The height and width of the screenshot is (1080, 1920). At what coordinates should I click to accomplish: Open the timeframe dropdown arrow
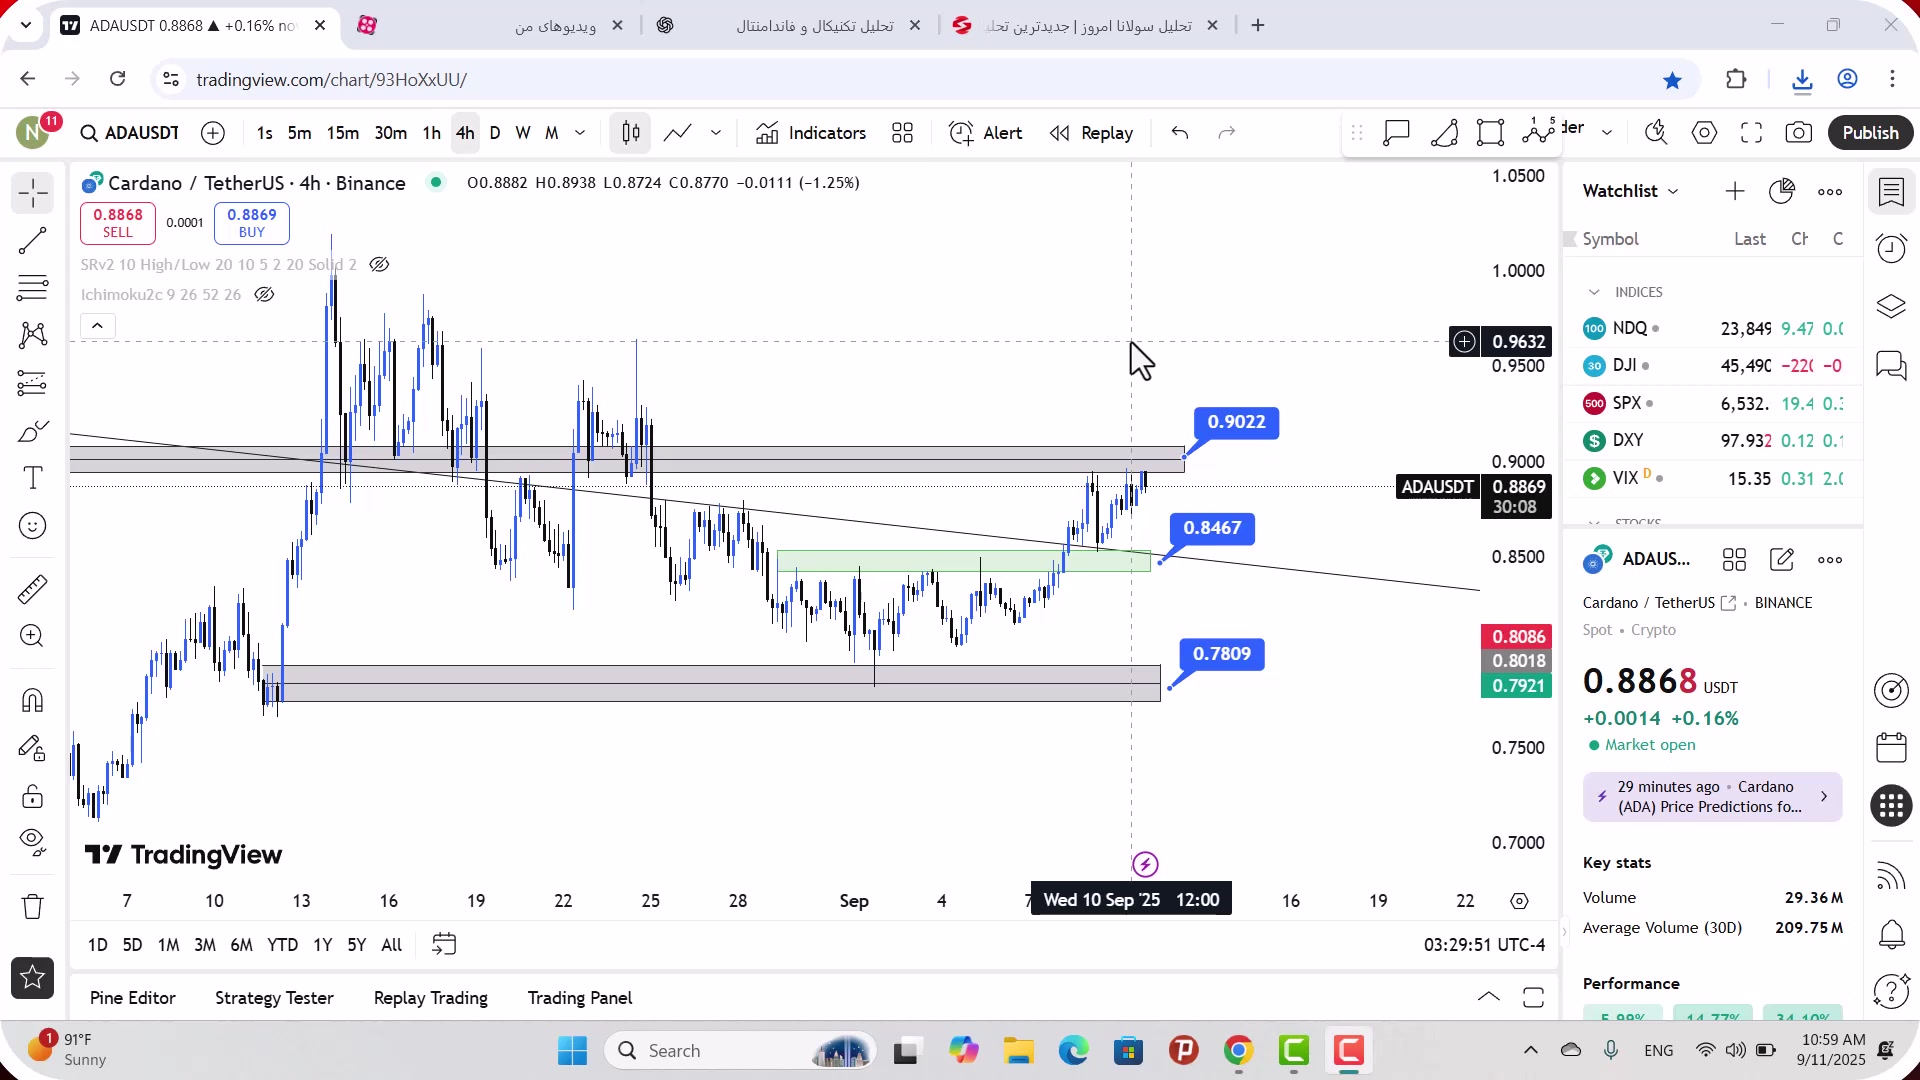580,133
